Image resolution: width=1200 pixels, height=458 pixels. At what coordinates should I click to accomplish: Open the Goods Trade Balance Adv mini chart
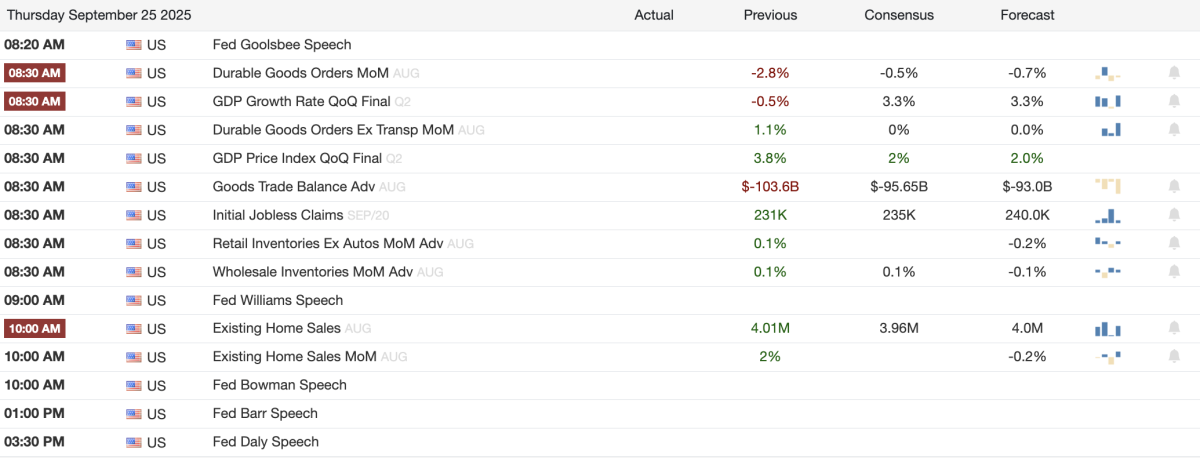tap(1108, 186)
